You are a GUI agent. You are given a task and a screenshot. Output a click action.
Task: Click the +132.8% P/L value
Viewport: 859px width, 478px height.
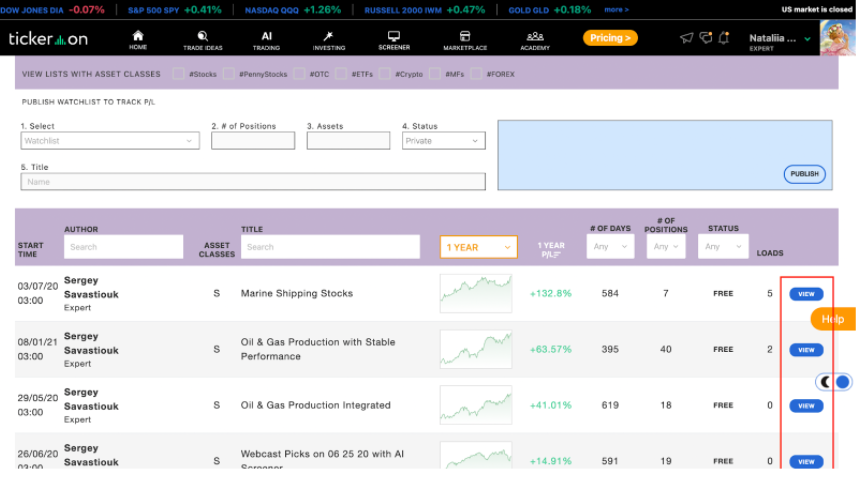[551, 293]
